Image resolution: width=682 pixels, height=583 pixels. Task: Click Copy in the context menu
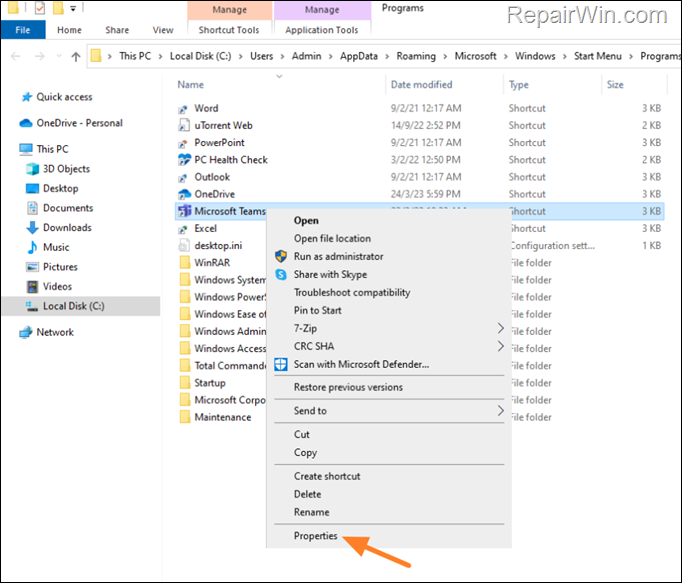(305, 452)
